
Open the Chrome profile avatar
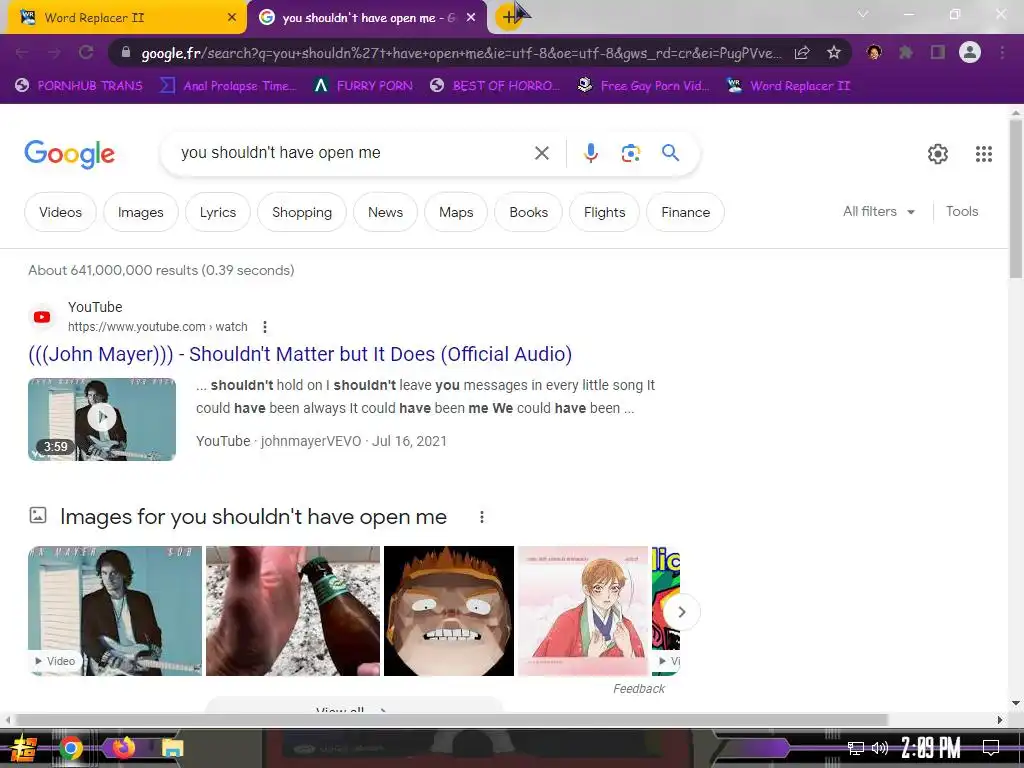970,52
